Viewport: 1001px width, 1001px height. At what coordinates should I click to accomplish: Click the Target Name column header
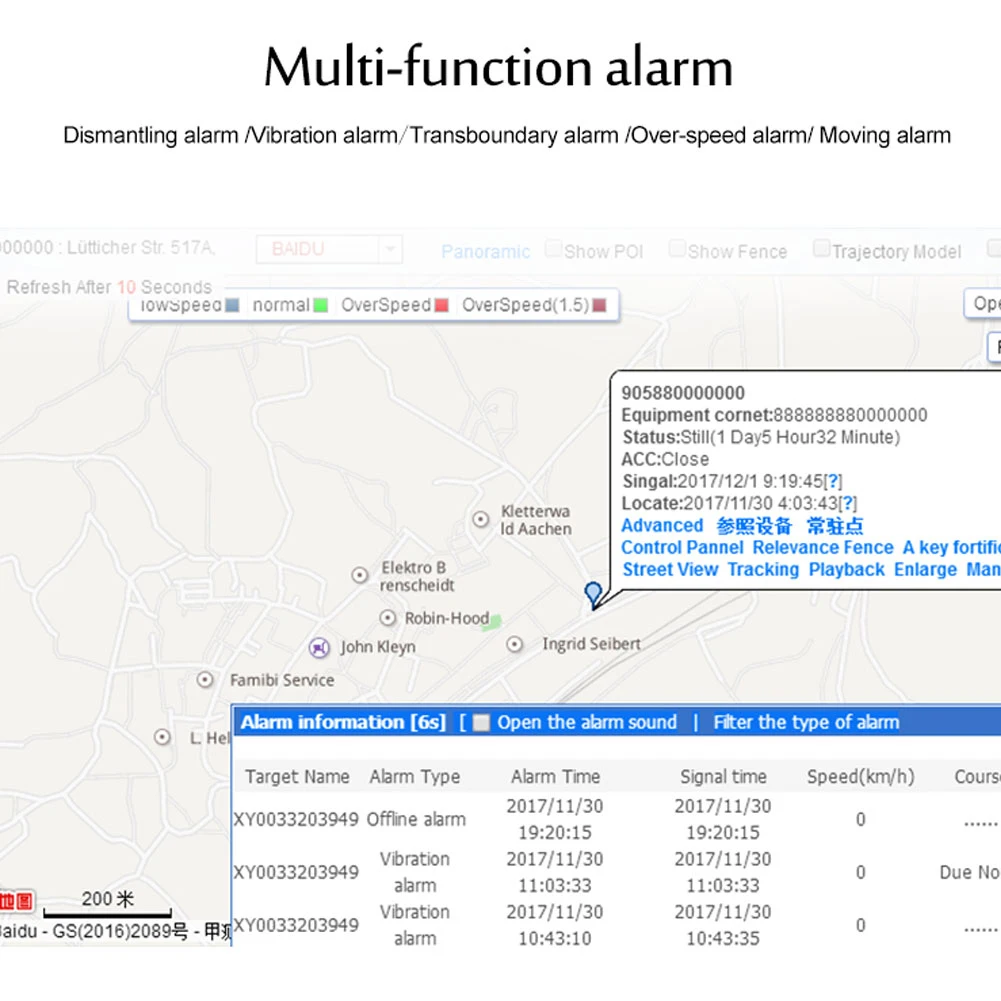(297, 776)
